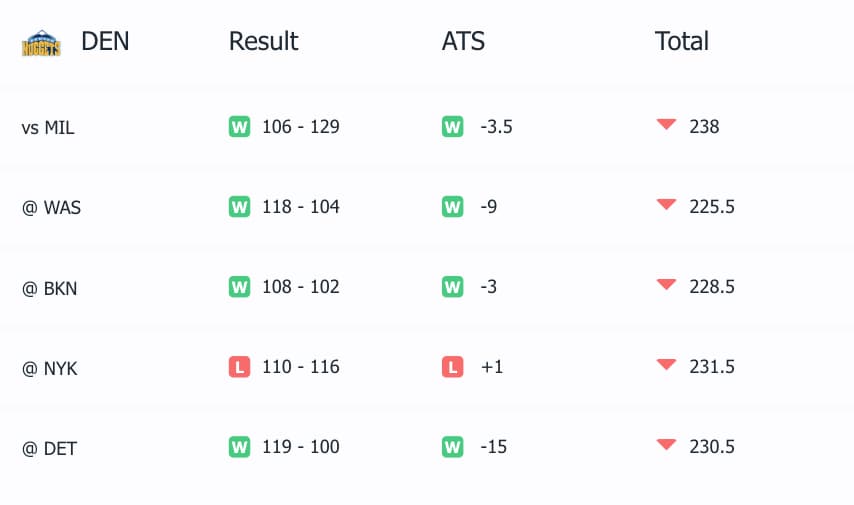The image size is (854, 505).
Task: Open the @ NYK game row
Action: pyautogui.click(x=50, y=368)
